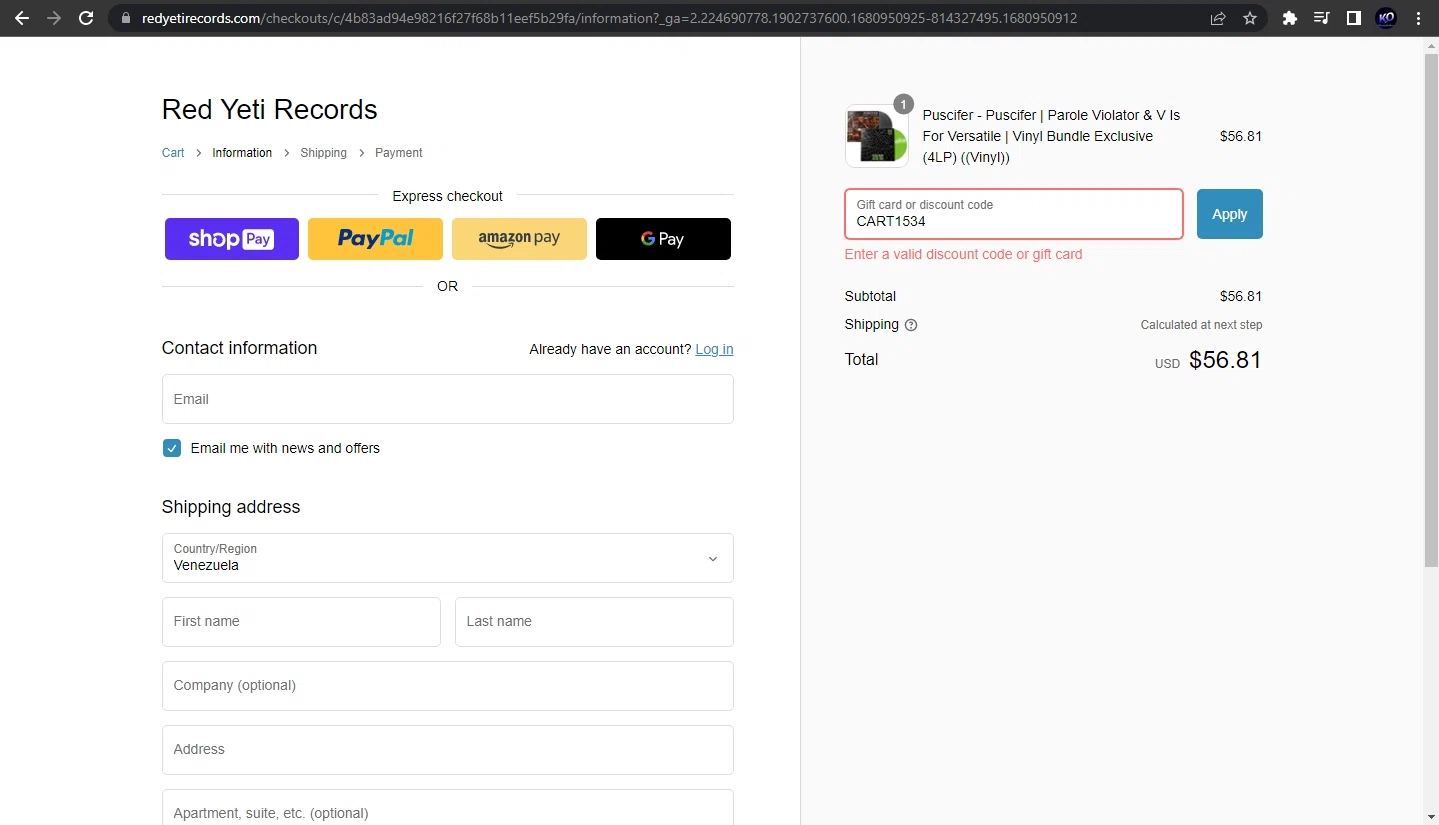Open the Chrome three-dot menu
The height and width of the screenshot is (825, 1439).
pyautogui.click(x=1418, y=18)
